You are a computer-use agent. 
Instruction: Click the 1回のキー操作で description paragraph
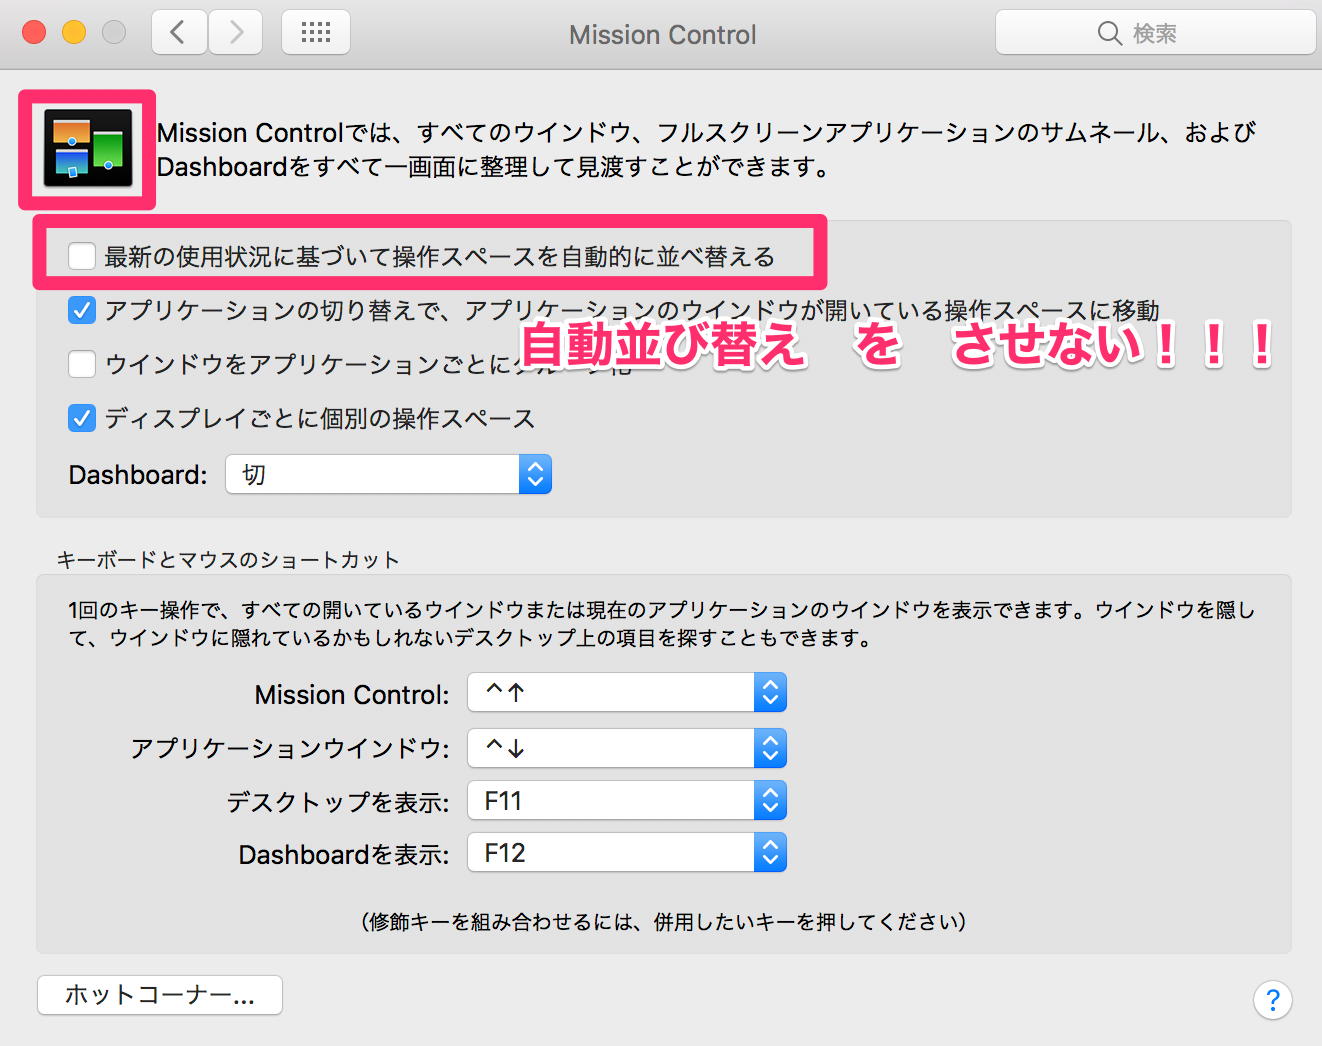click(661, 624)
